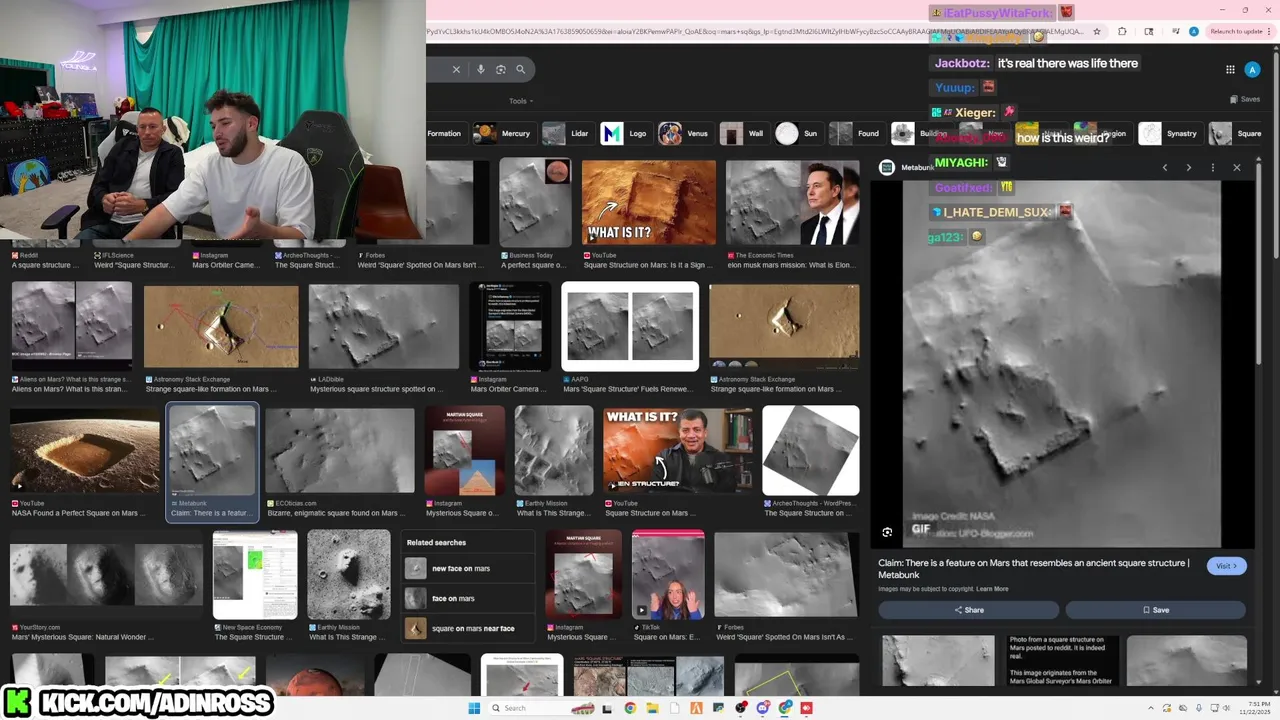This screenshot has height=720, width=1280.
Task: Open Astronomy Stack Exchange annotated square image
Action: pyautogui.click(x=221, y=326)
